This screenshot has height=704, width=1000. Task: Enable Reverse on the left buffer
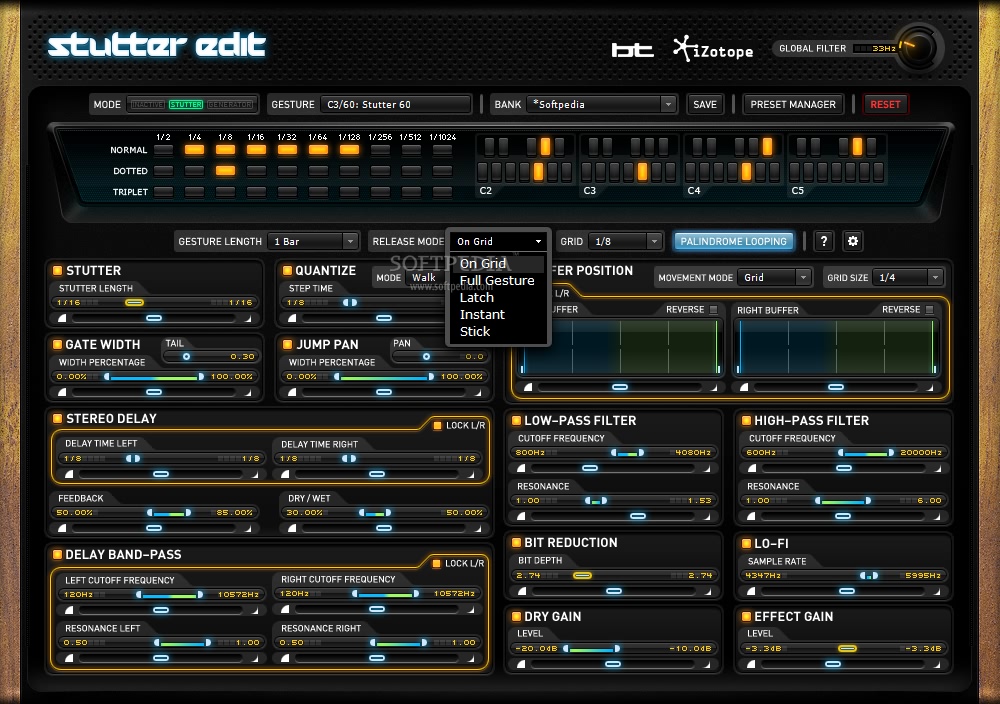(713, 309)
